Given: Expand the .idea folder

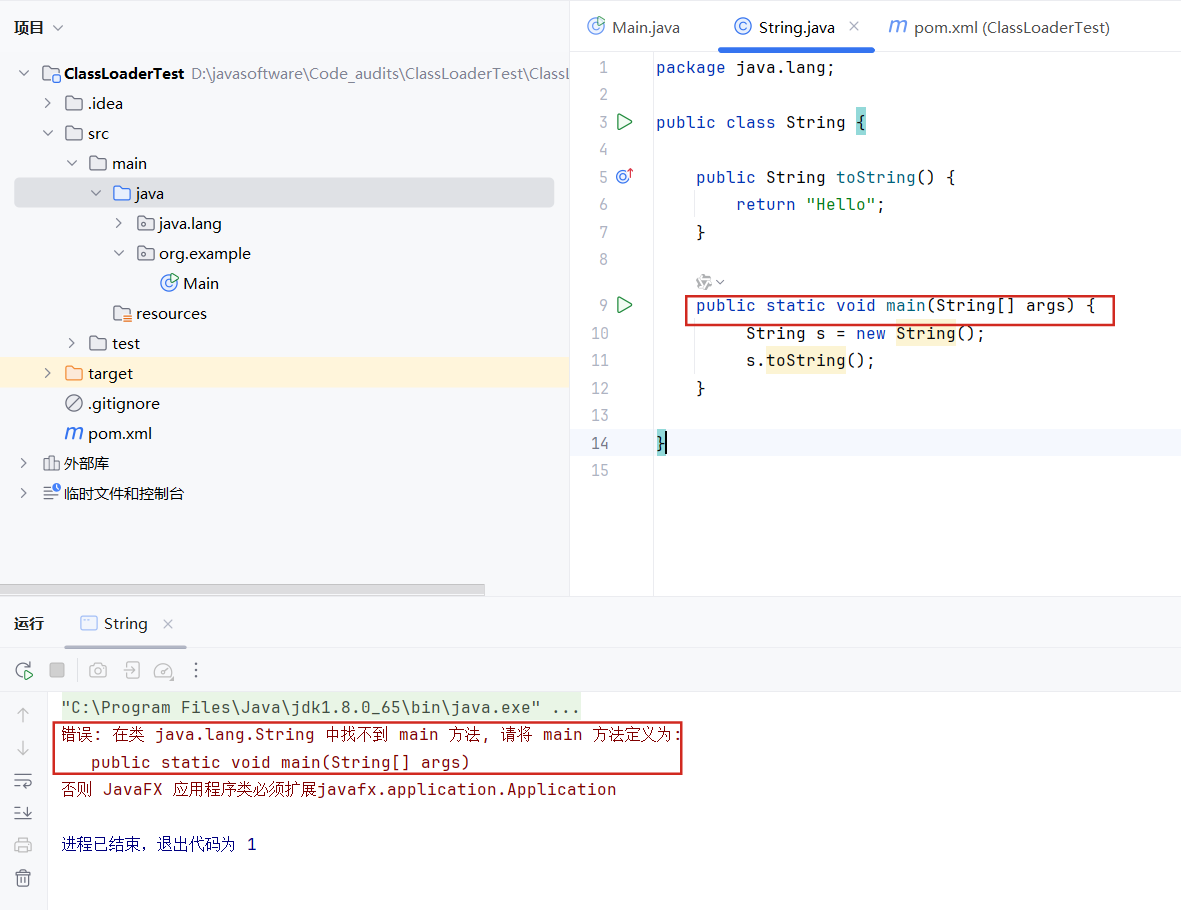Looking at the screenshot, I should click(x=47, y=103).
